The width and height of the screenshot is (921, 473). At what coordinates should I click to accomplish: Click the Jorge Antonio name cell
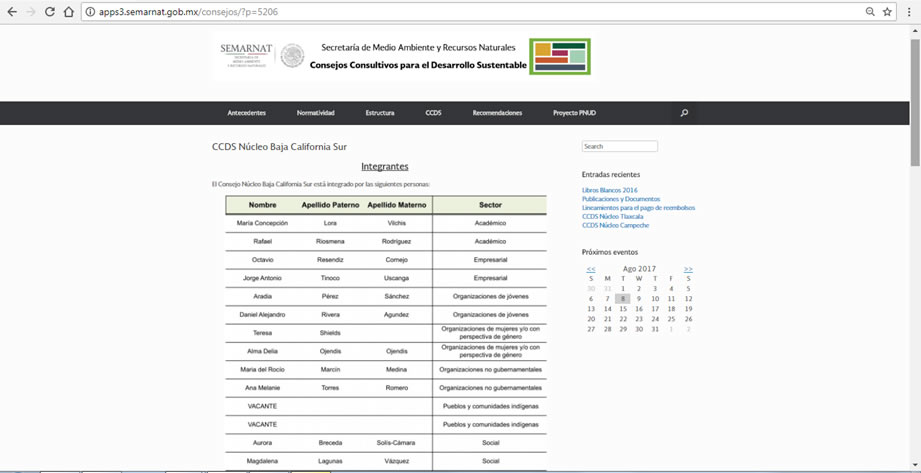point(262,278)
